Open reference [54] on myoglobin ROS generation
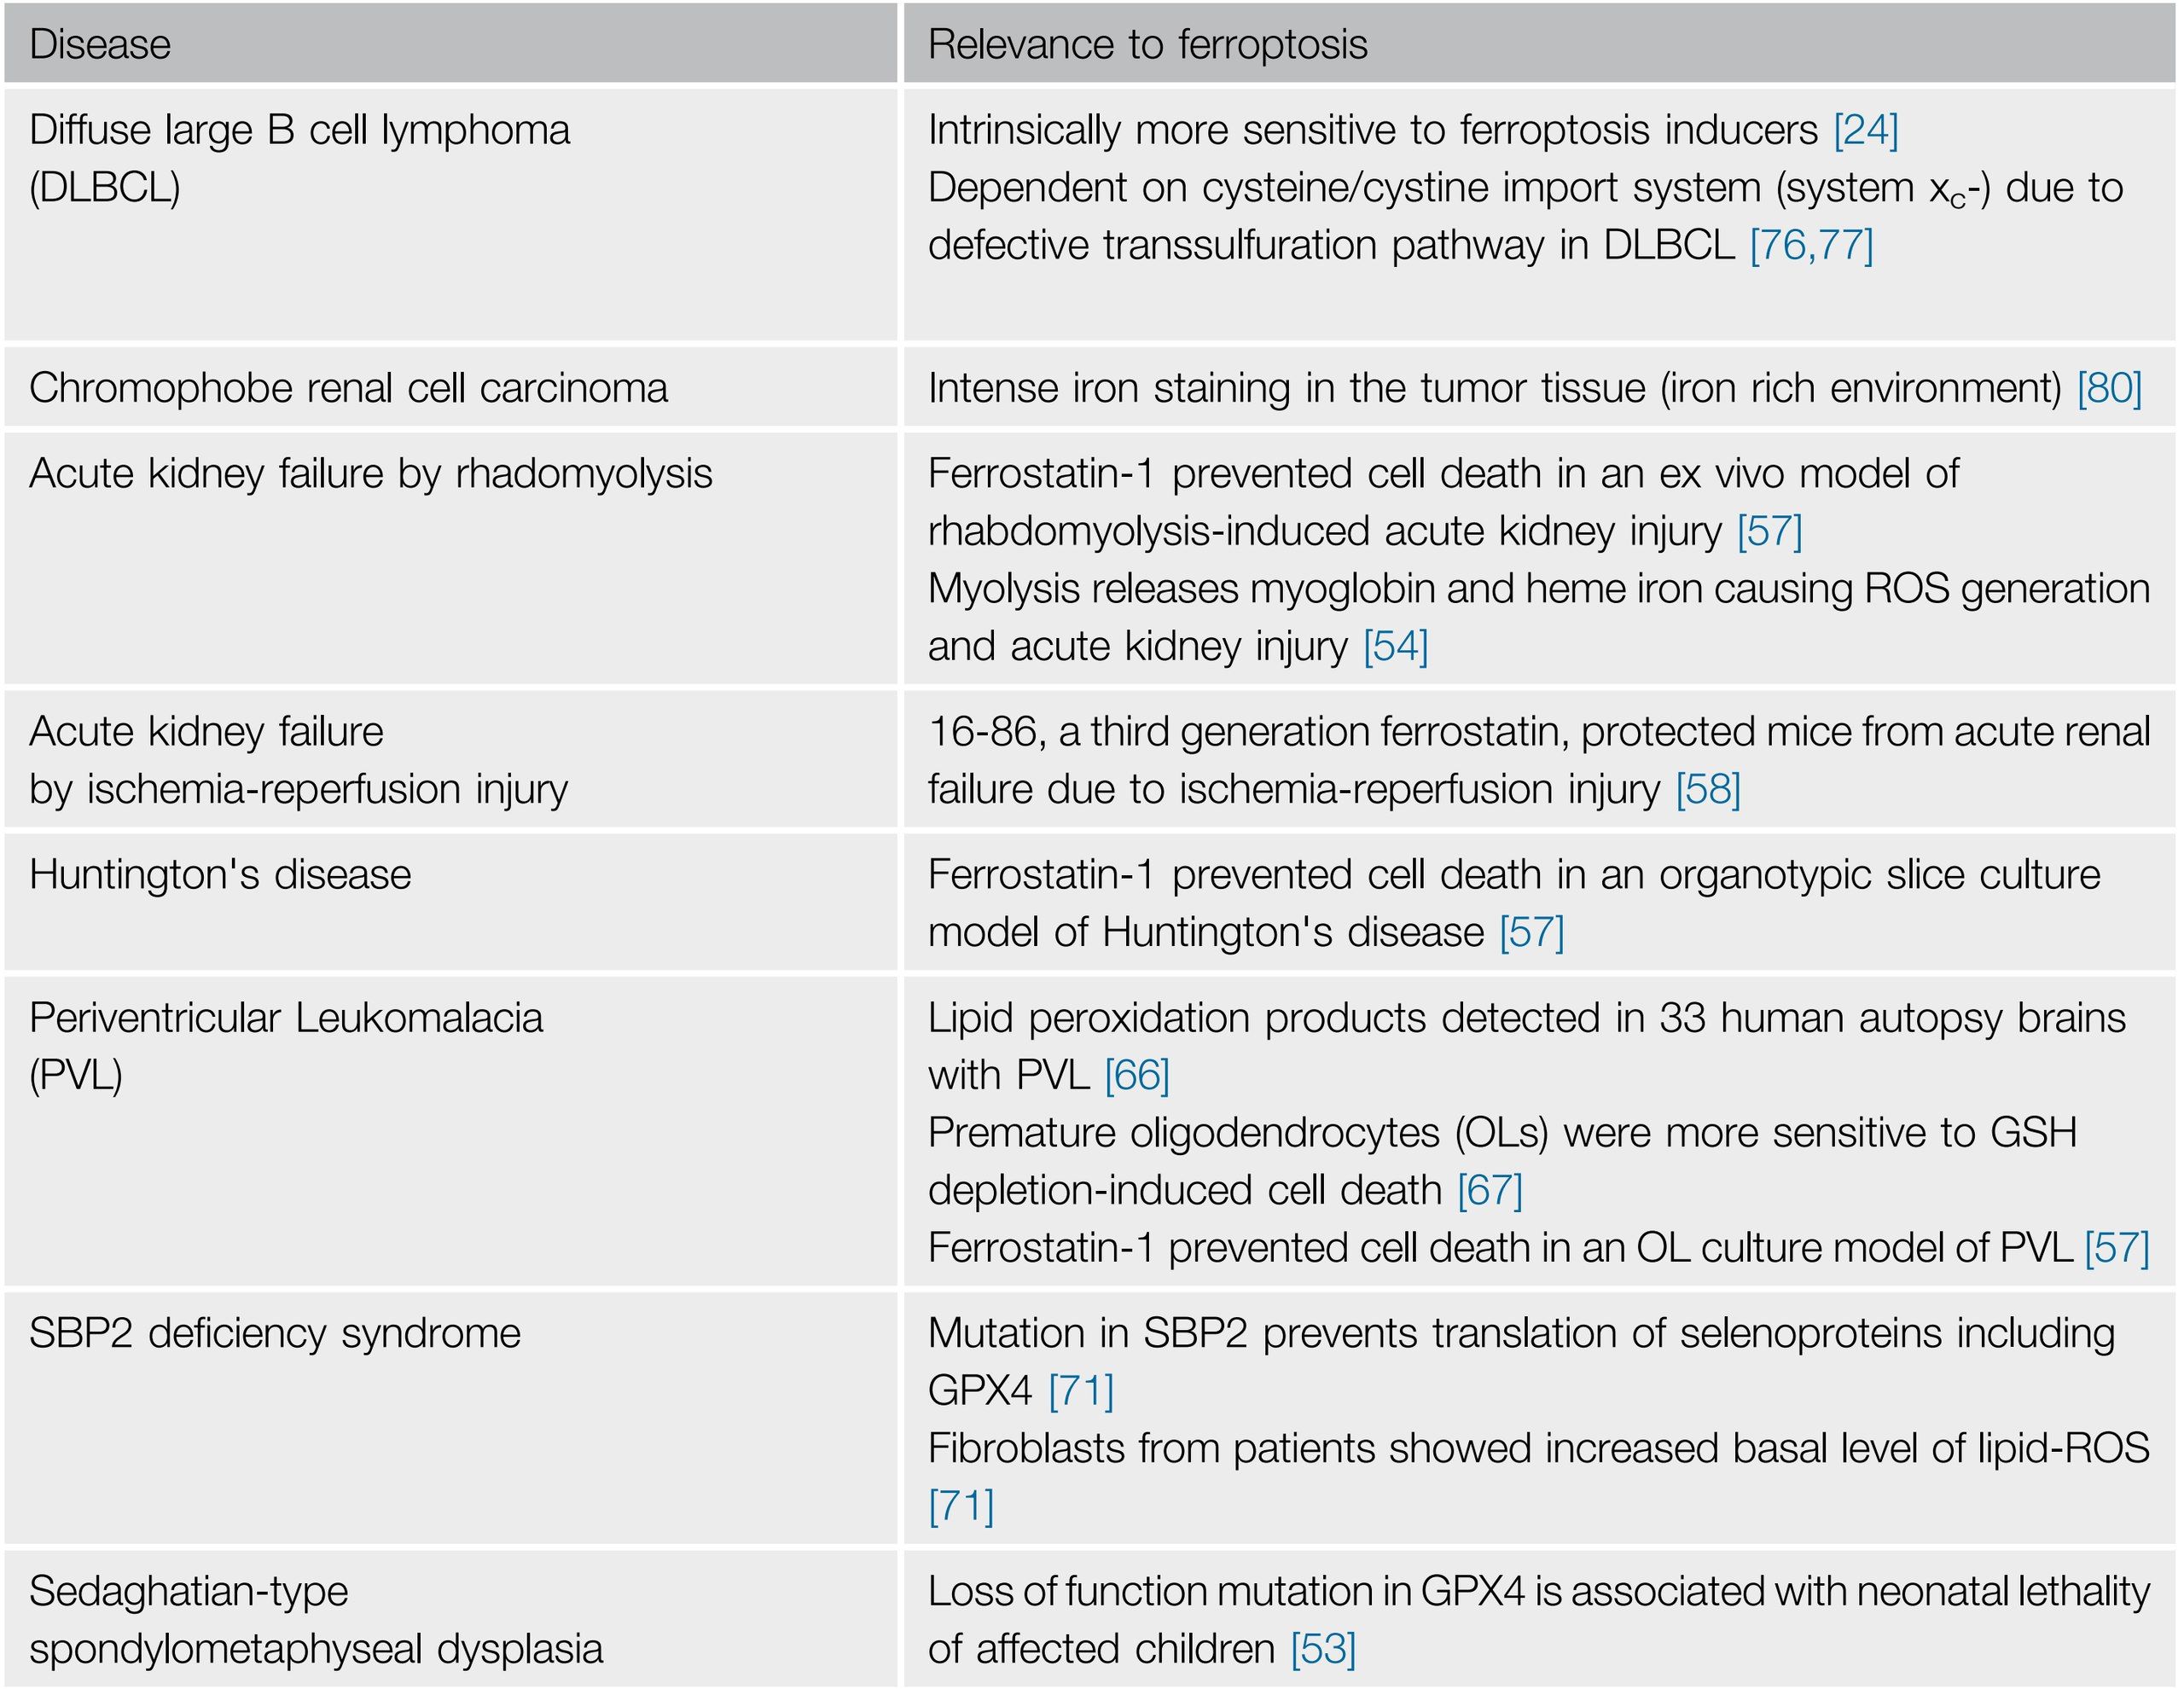The image size is (2184, 1689). [1395, 646]
